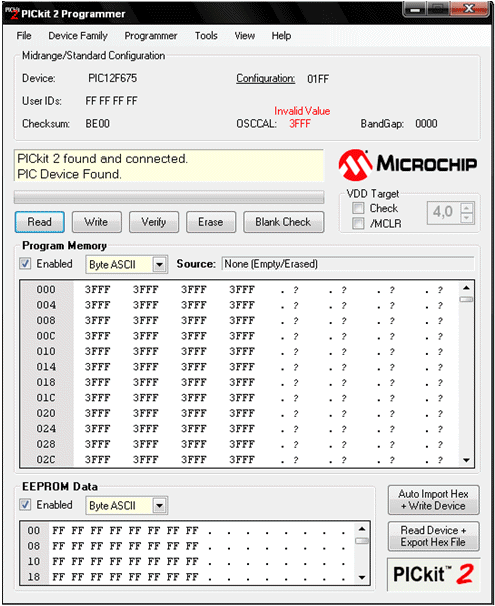Image resolution: width=495 pixels, height=606 pixels.
Task: Click the underlined Configuration link
Action: [x=265, y=78]
